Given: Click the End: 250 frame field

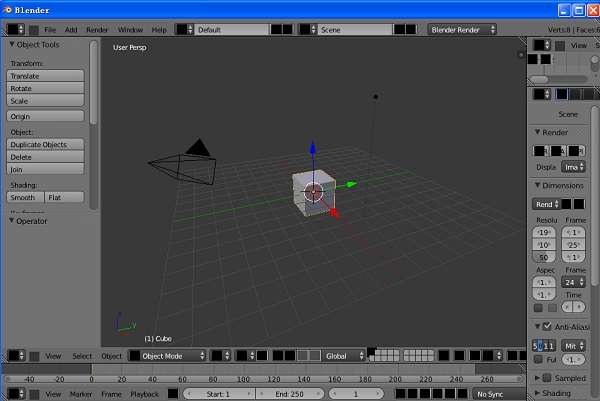Looking at the screenshot, I should pyautogui.click(x=290, y=394).
